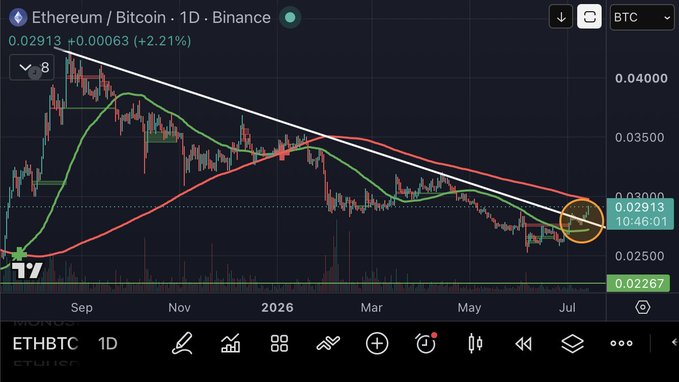Open the layout grid icon
The image size is (679, 382).
[x=279, y=343]
